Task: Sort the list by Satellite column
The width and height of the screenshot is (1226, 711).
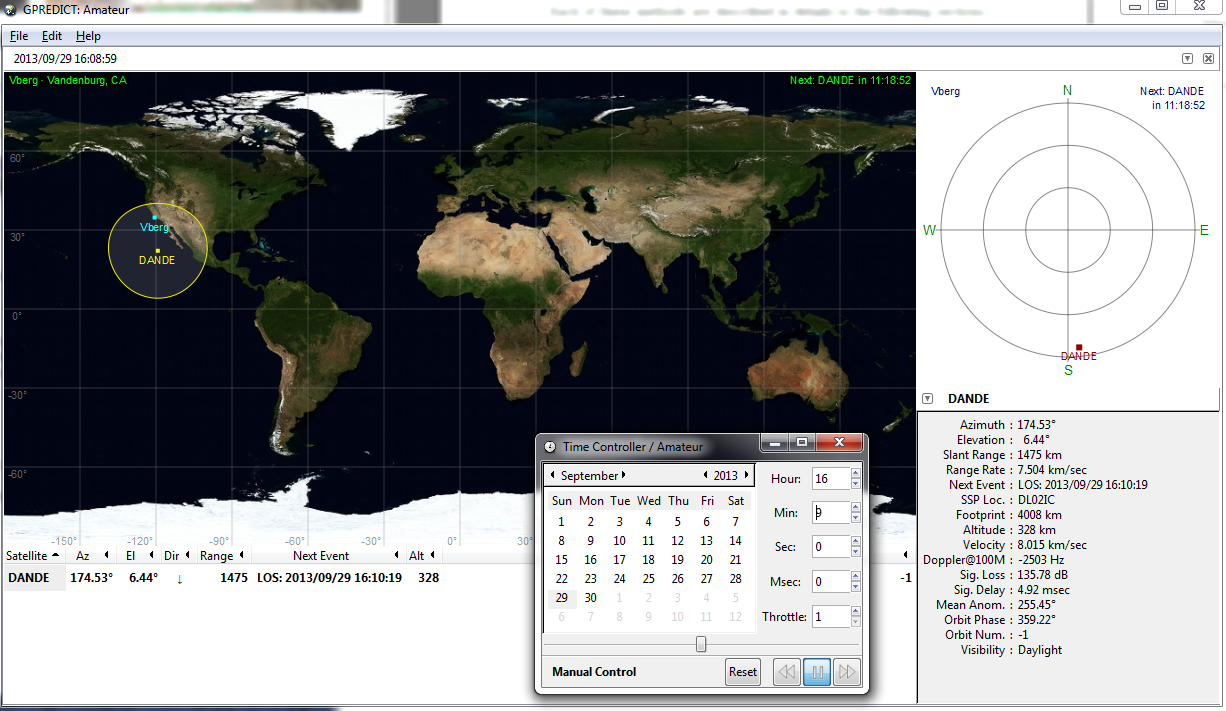Action: (32, 555)
